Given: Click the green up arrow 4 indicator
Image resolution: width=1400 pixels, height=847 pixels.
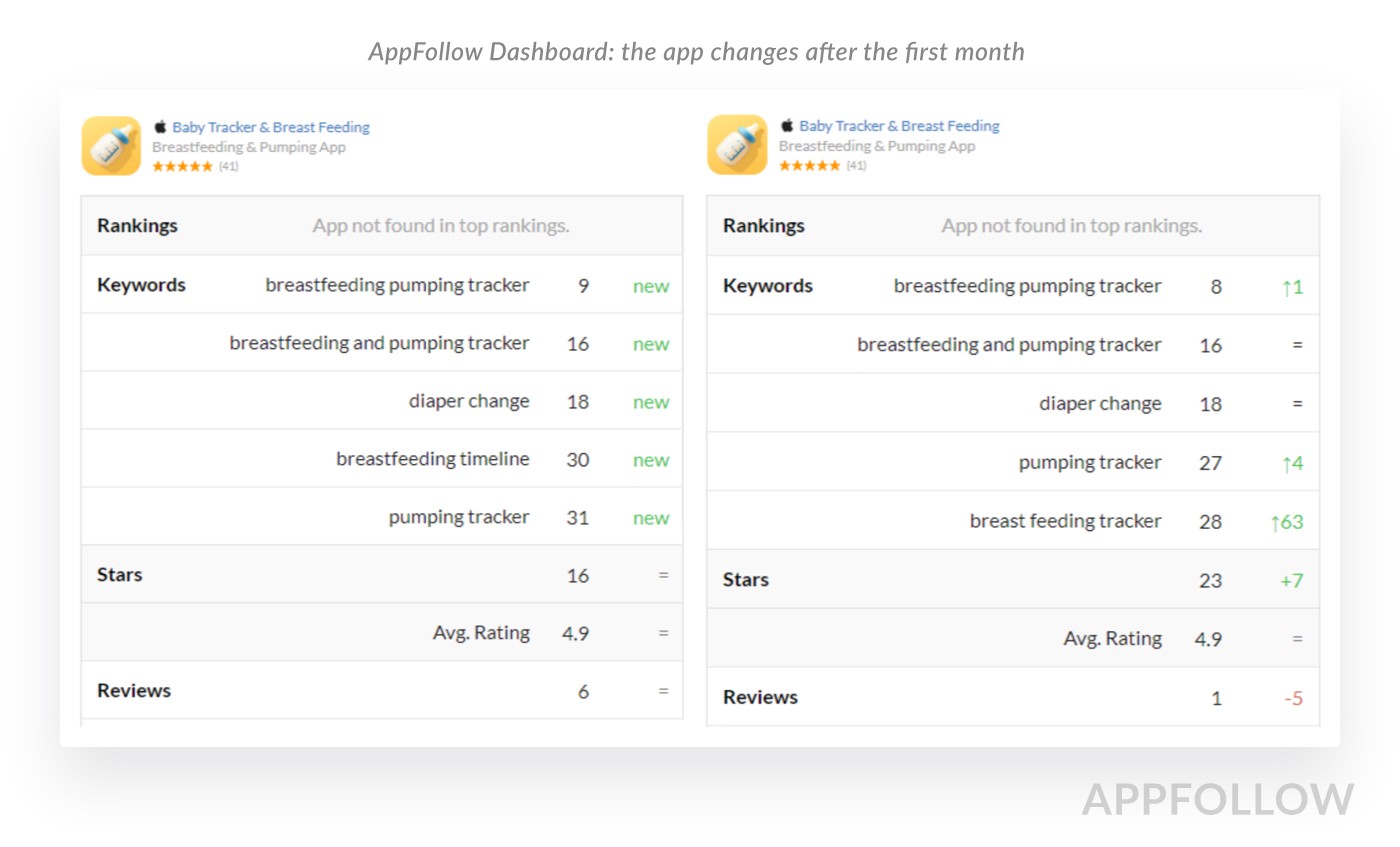Looking at the screenshot, I should [x=1292, y=463].
